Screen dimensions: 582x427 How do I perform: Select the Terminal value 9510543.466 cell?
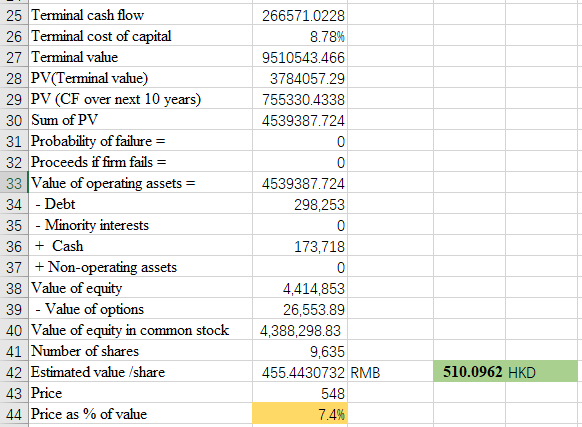click(300, 58)
